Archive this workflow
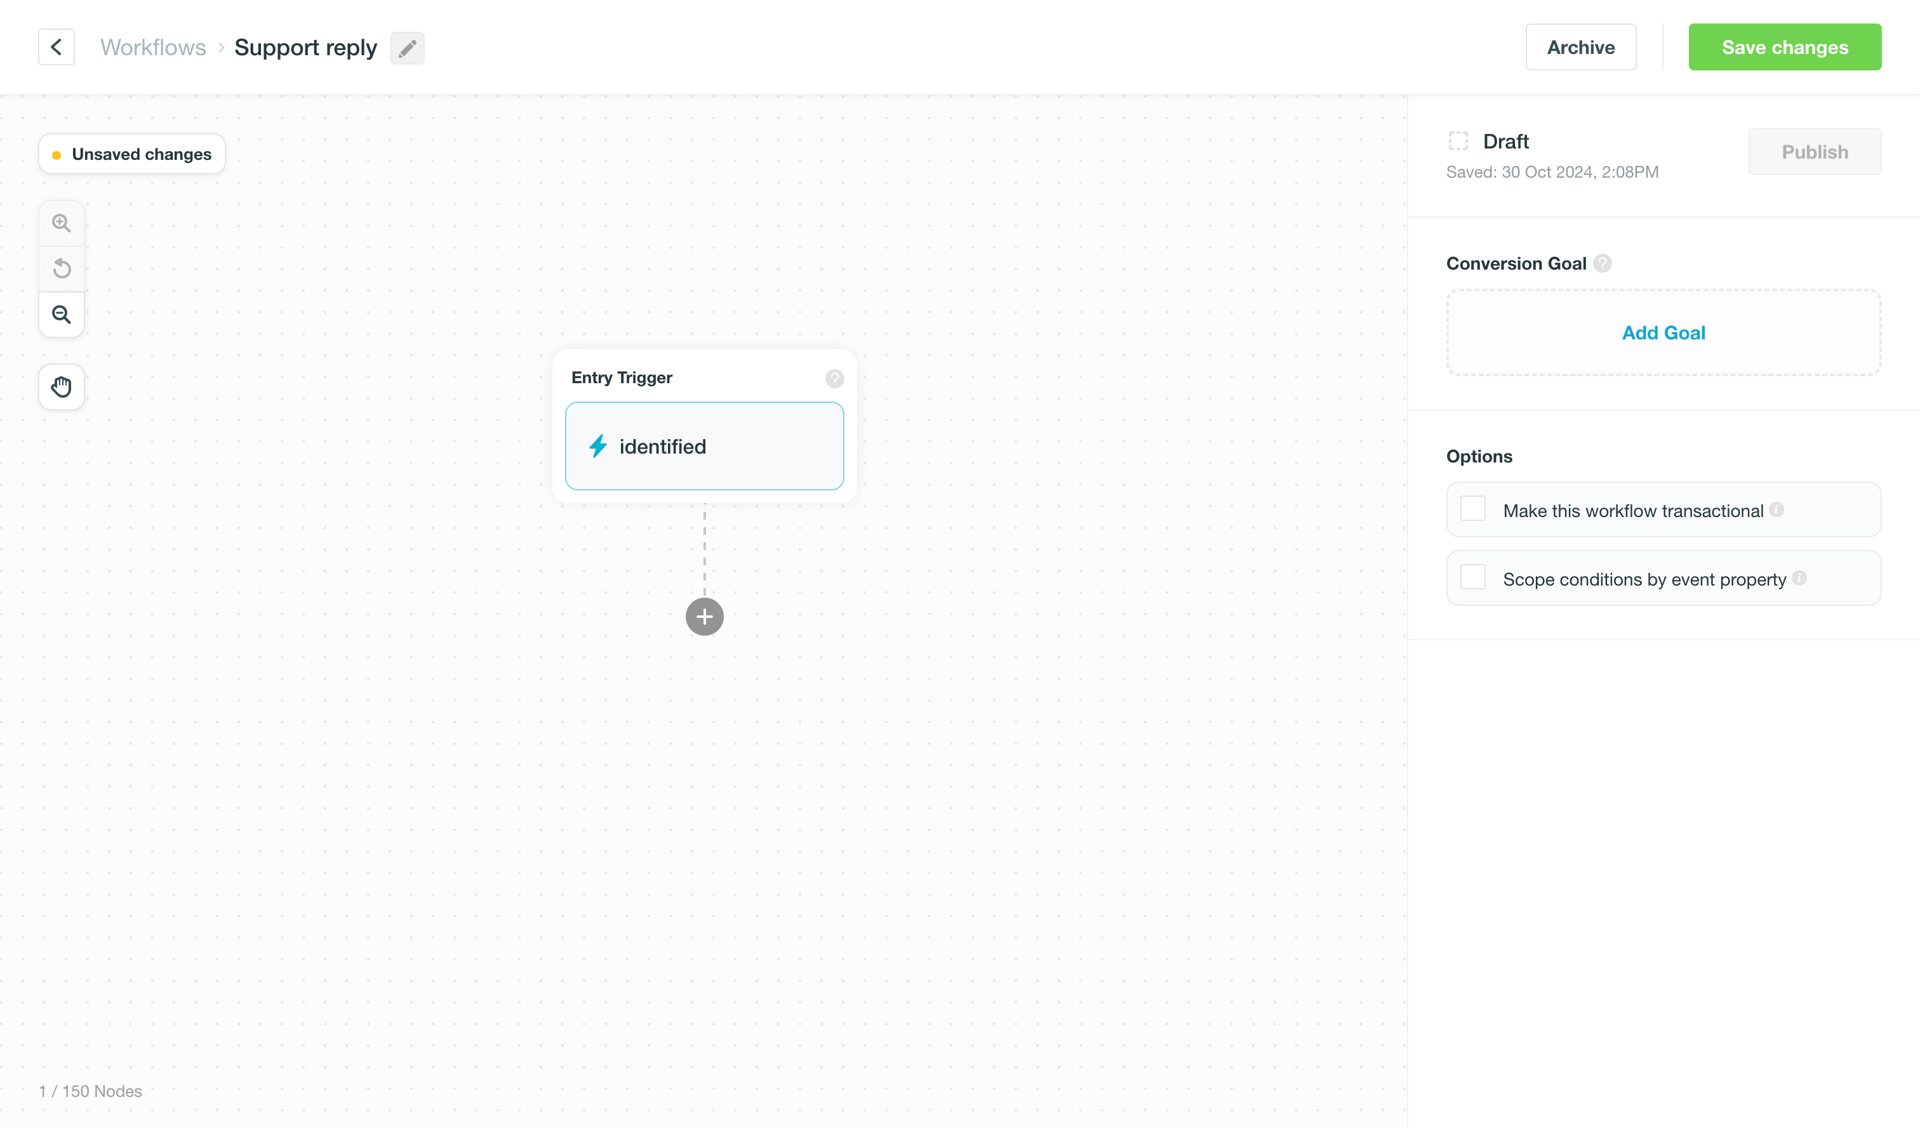1920x1128 pixels. coord(1580,47)
